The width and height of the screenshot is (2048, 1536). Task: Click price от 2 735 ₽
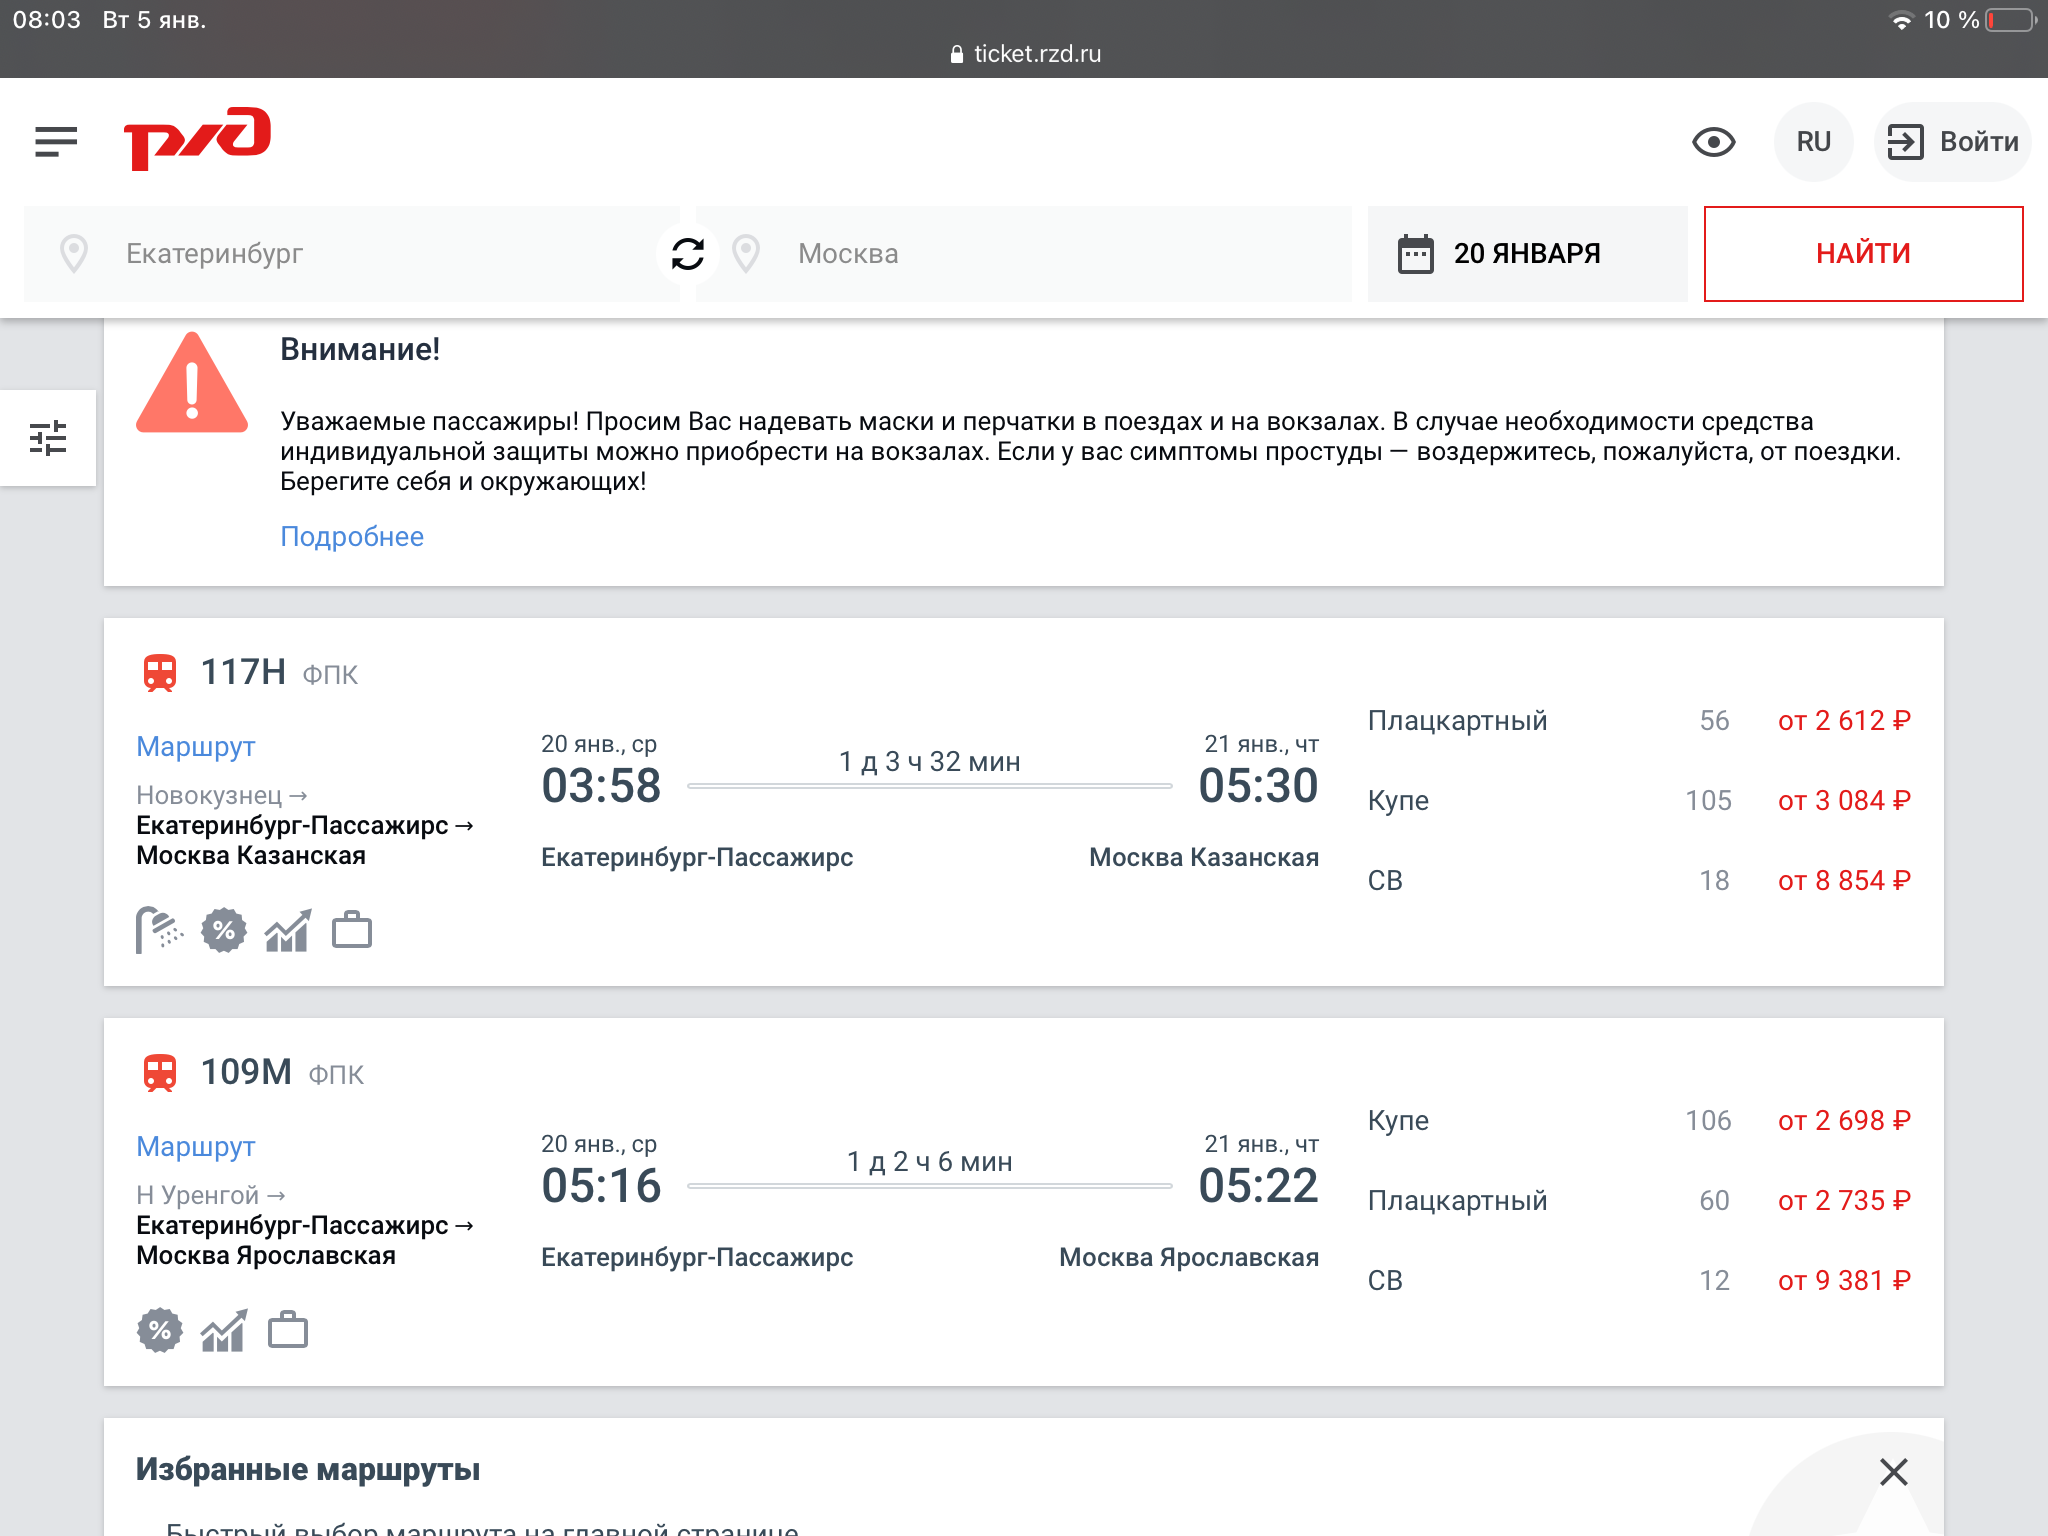1844,1201
